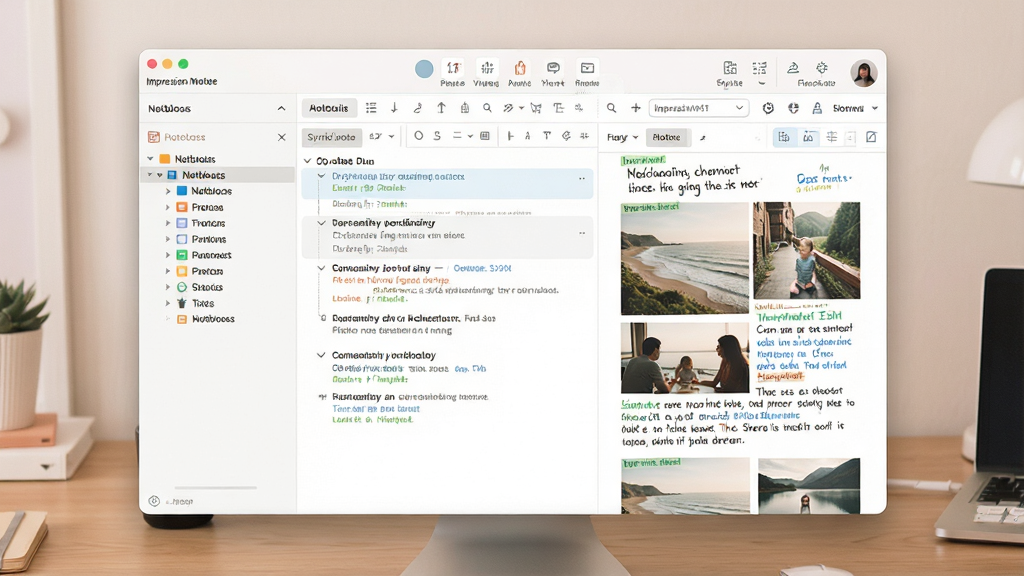
Task: Click the share icon left of the gear
Action: (x=793, y=68)
